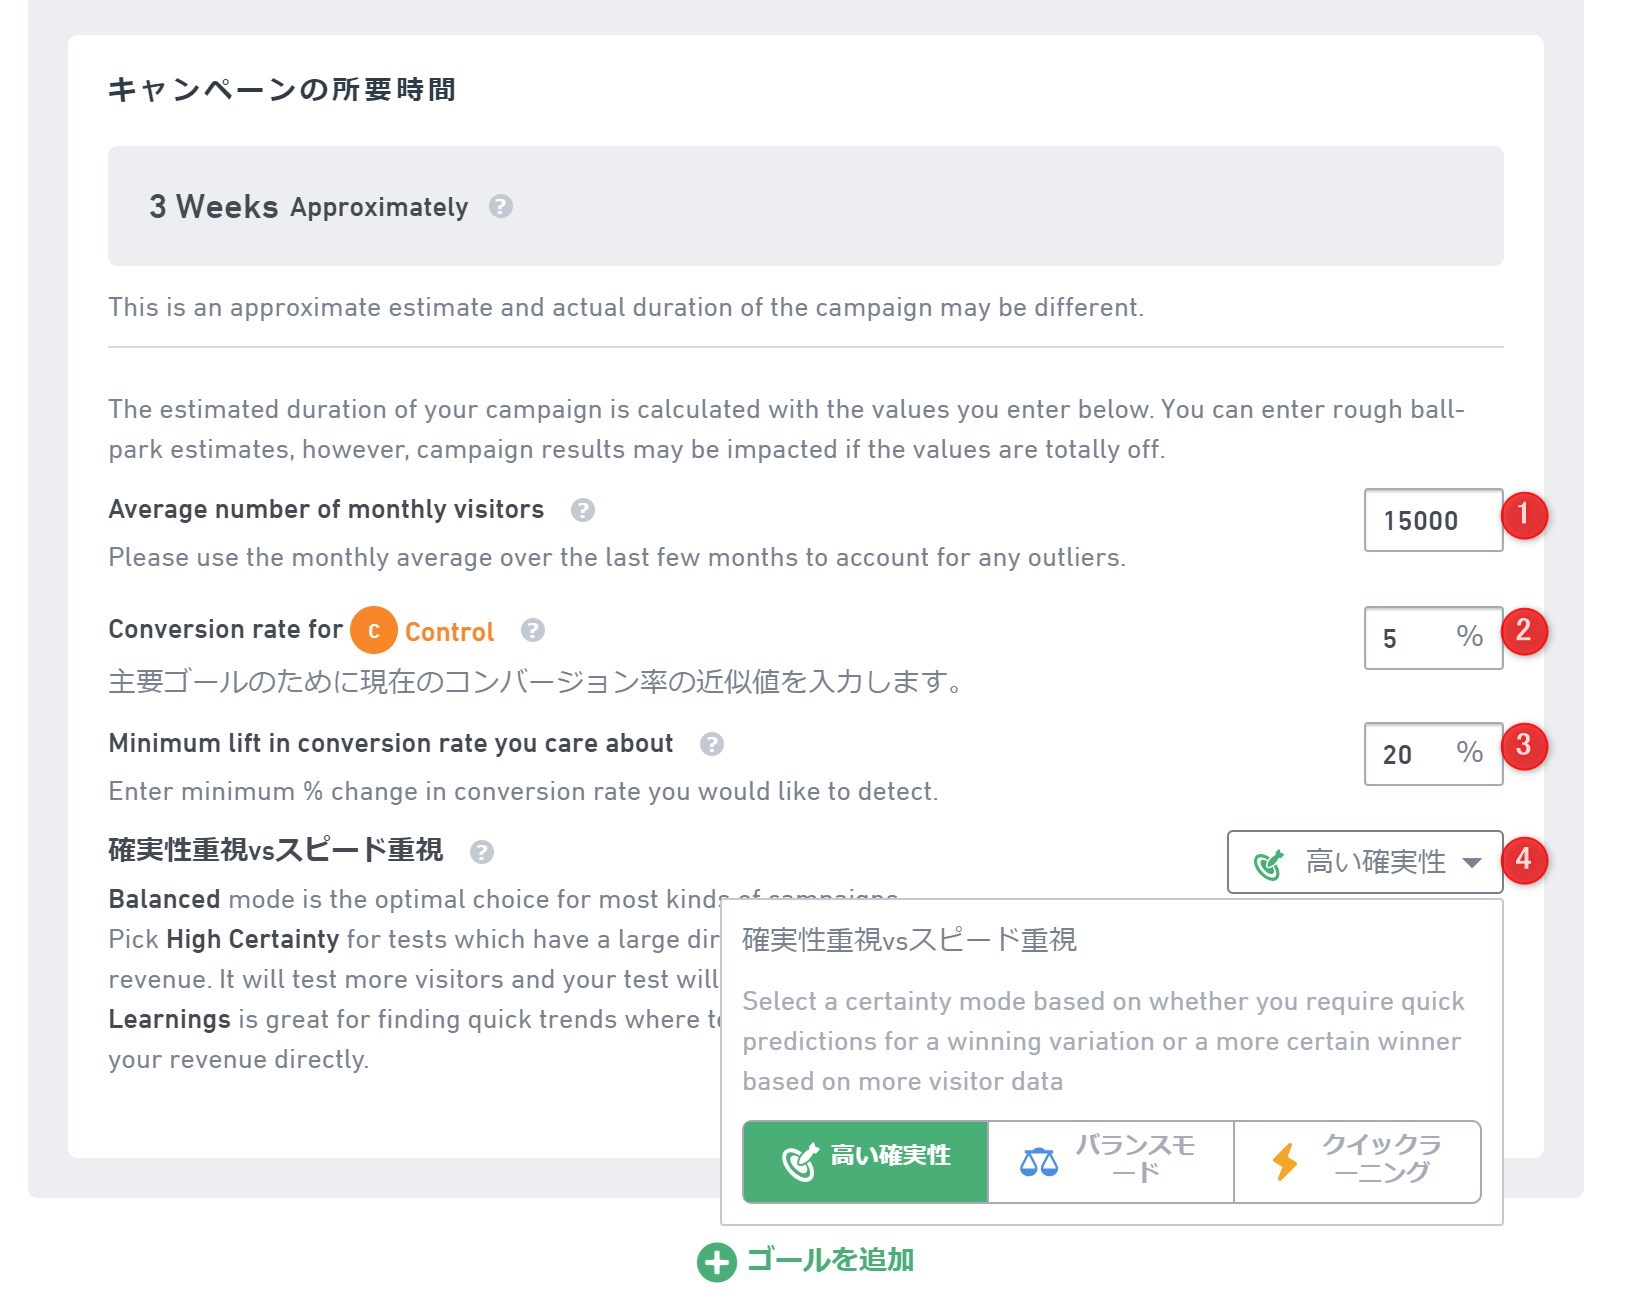
Task: Click the lightning bolt icon on クイックラーニング
Action: 1285,1162
